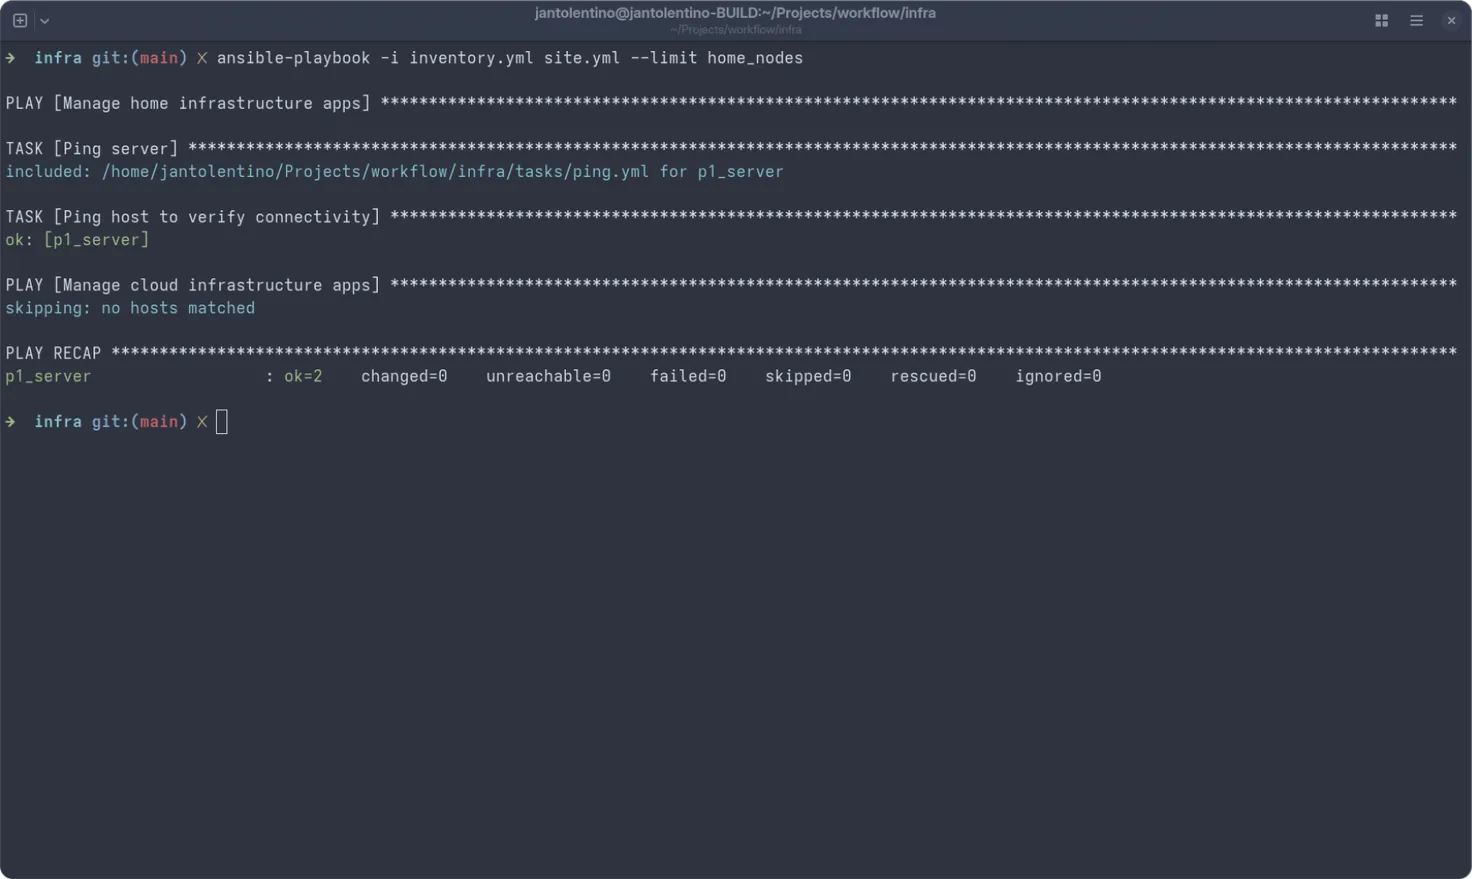Viewport: 1472px width, 879px height.
Task: Click home_nodes at the command end
Action: click(755, 58)
